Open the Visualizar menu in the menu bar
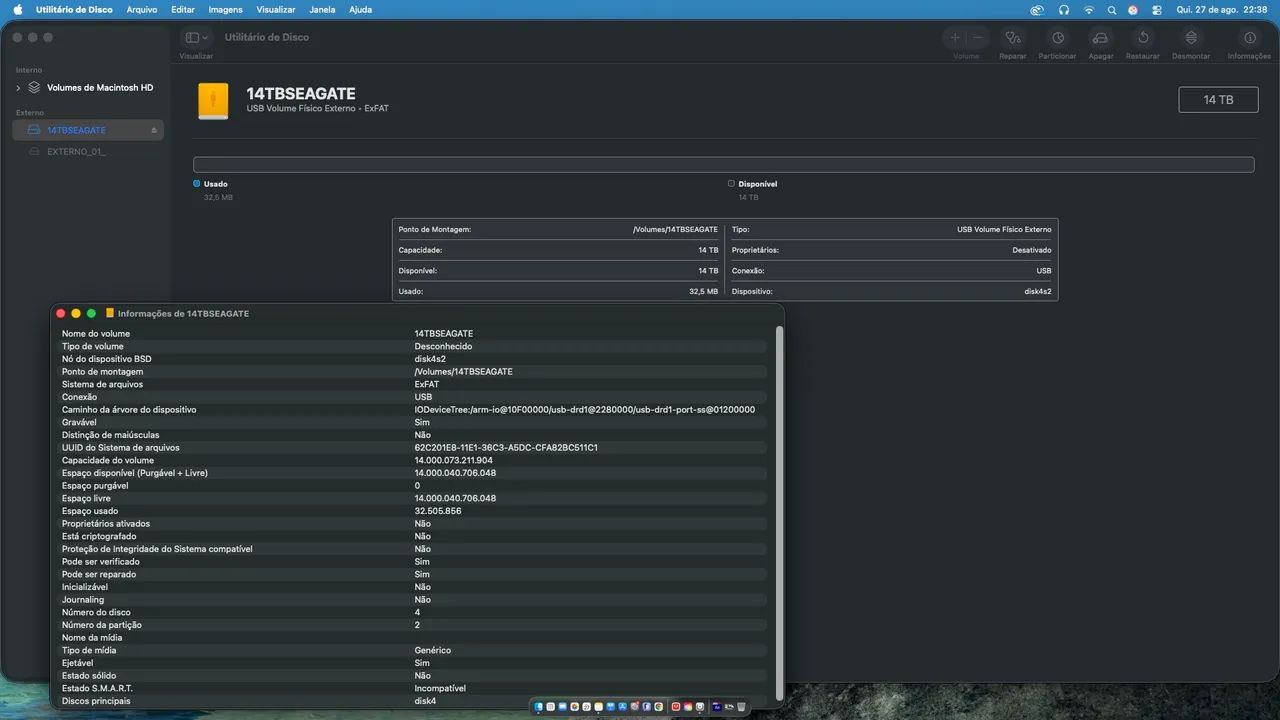 (x=276, y=10)
